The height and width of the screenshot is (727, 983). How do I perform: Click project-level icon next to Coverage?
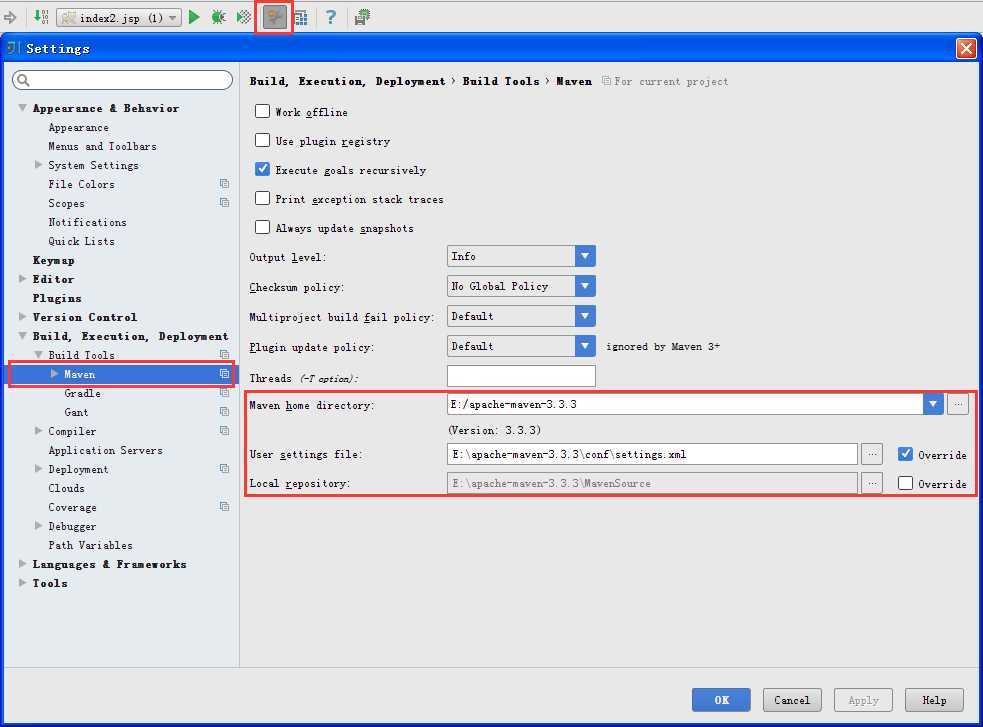[224, 506]
